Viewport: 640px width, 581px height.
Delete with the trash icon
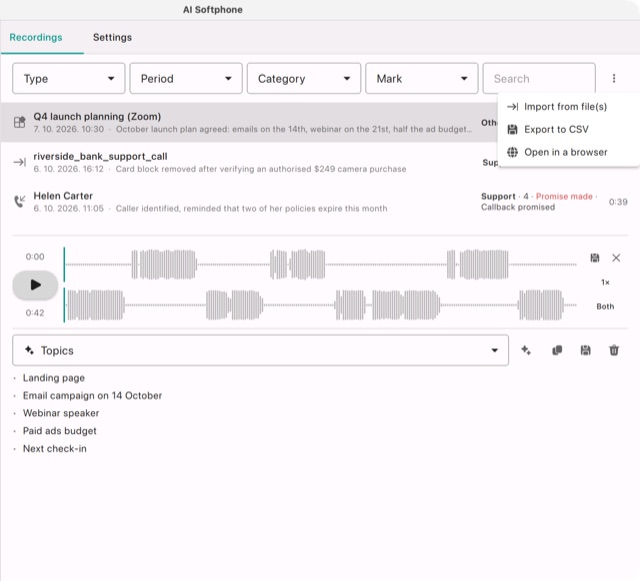tap(614, 350)
